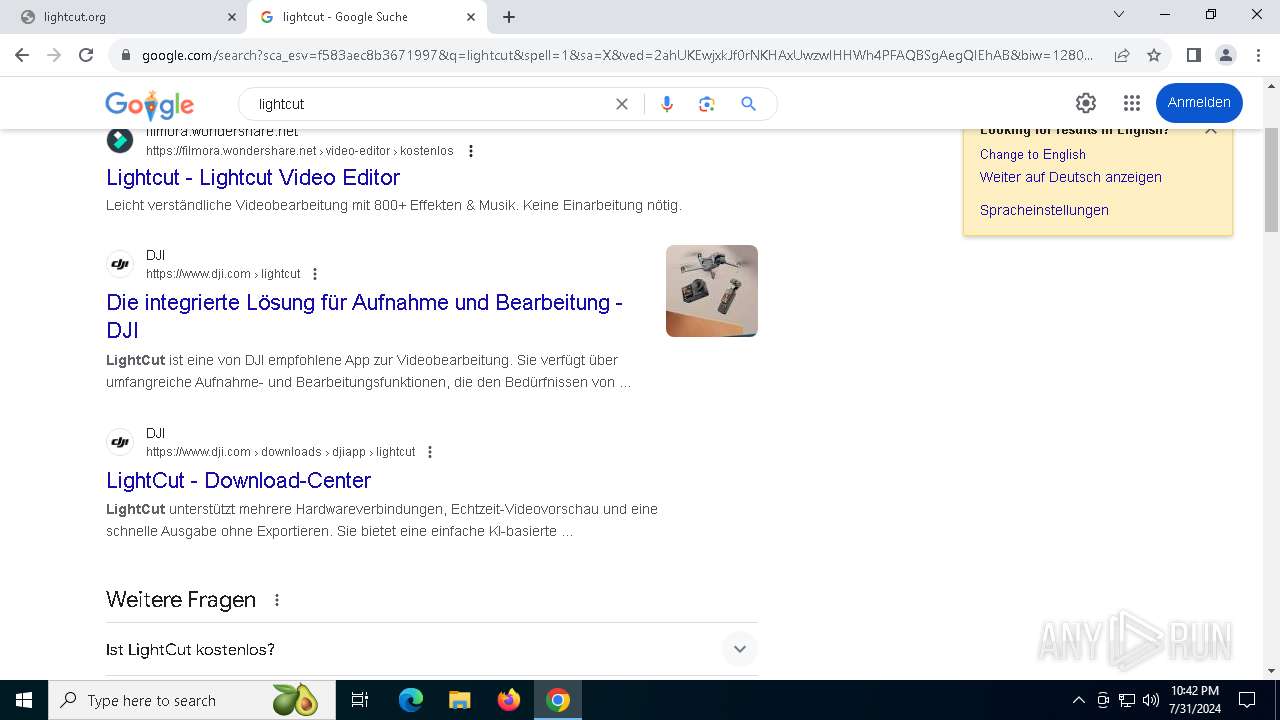Open the browser side panel
This screenshot has height=720, width=1280.
click(1193, 55)
